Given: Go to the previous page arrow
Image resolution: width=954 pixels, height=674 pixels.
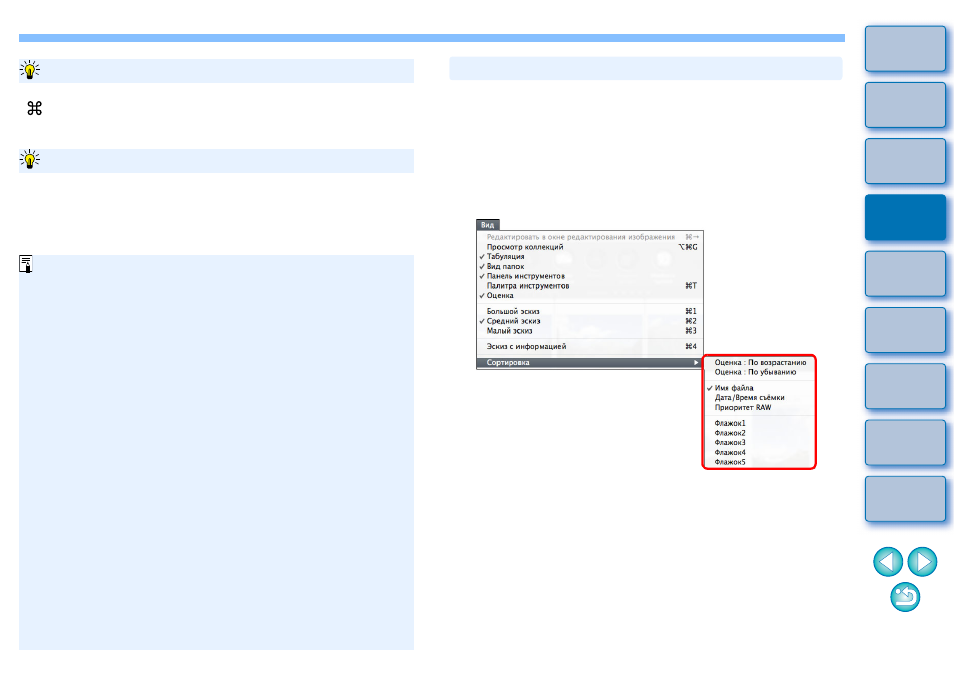Looking at the screenshot, I should click(x=888, y=561).
